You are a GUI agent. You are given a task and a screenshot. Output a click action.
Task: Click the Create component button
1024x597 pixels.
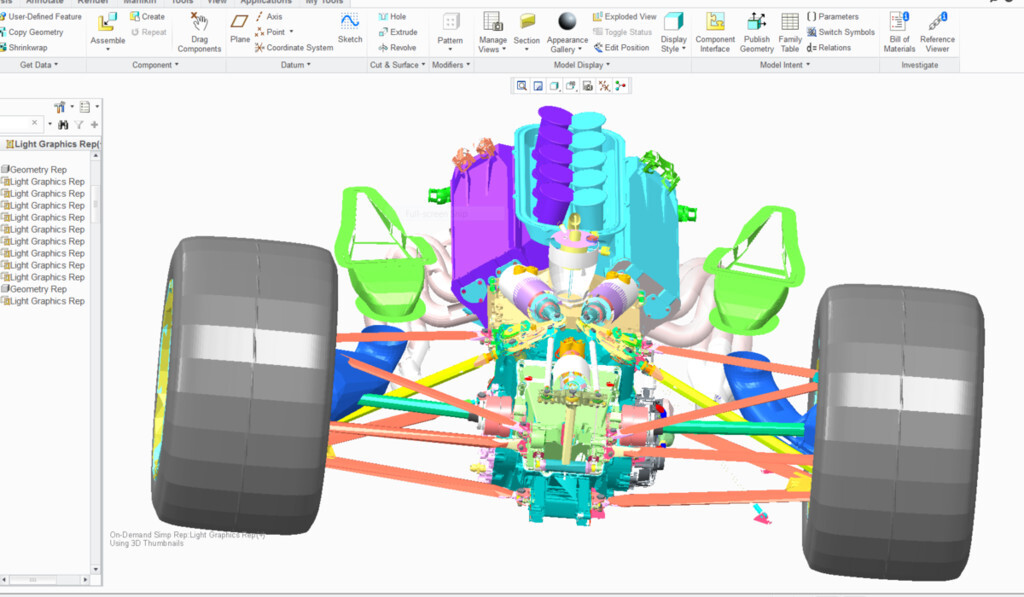pos(147,16)
